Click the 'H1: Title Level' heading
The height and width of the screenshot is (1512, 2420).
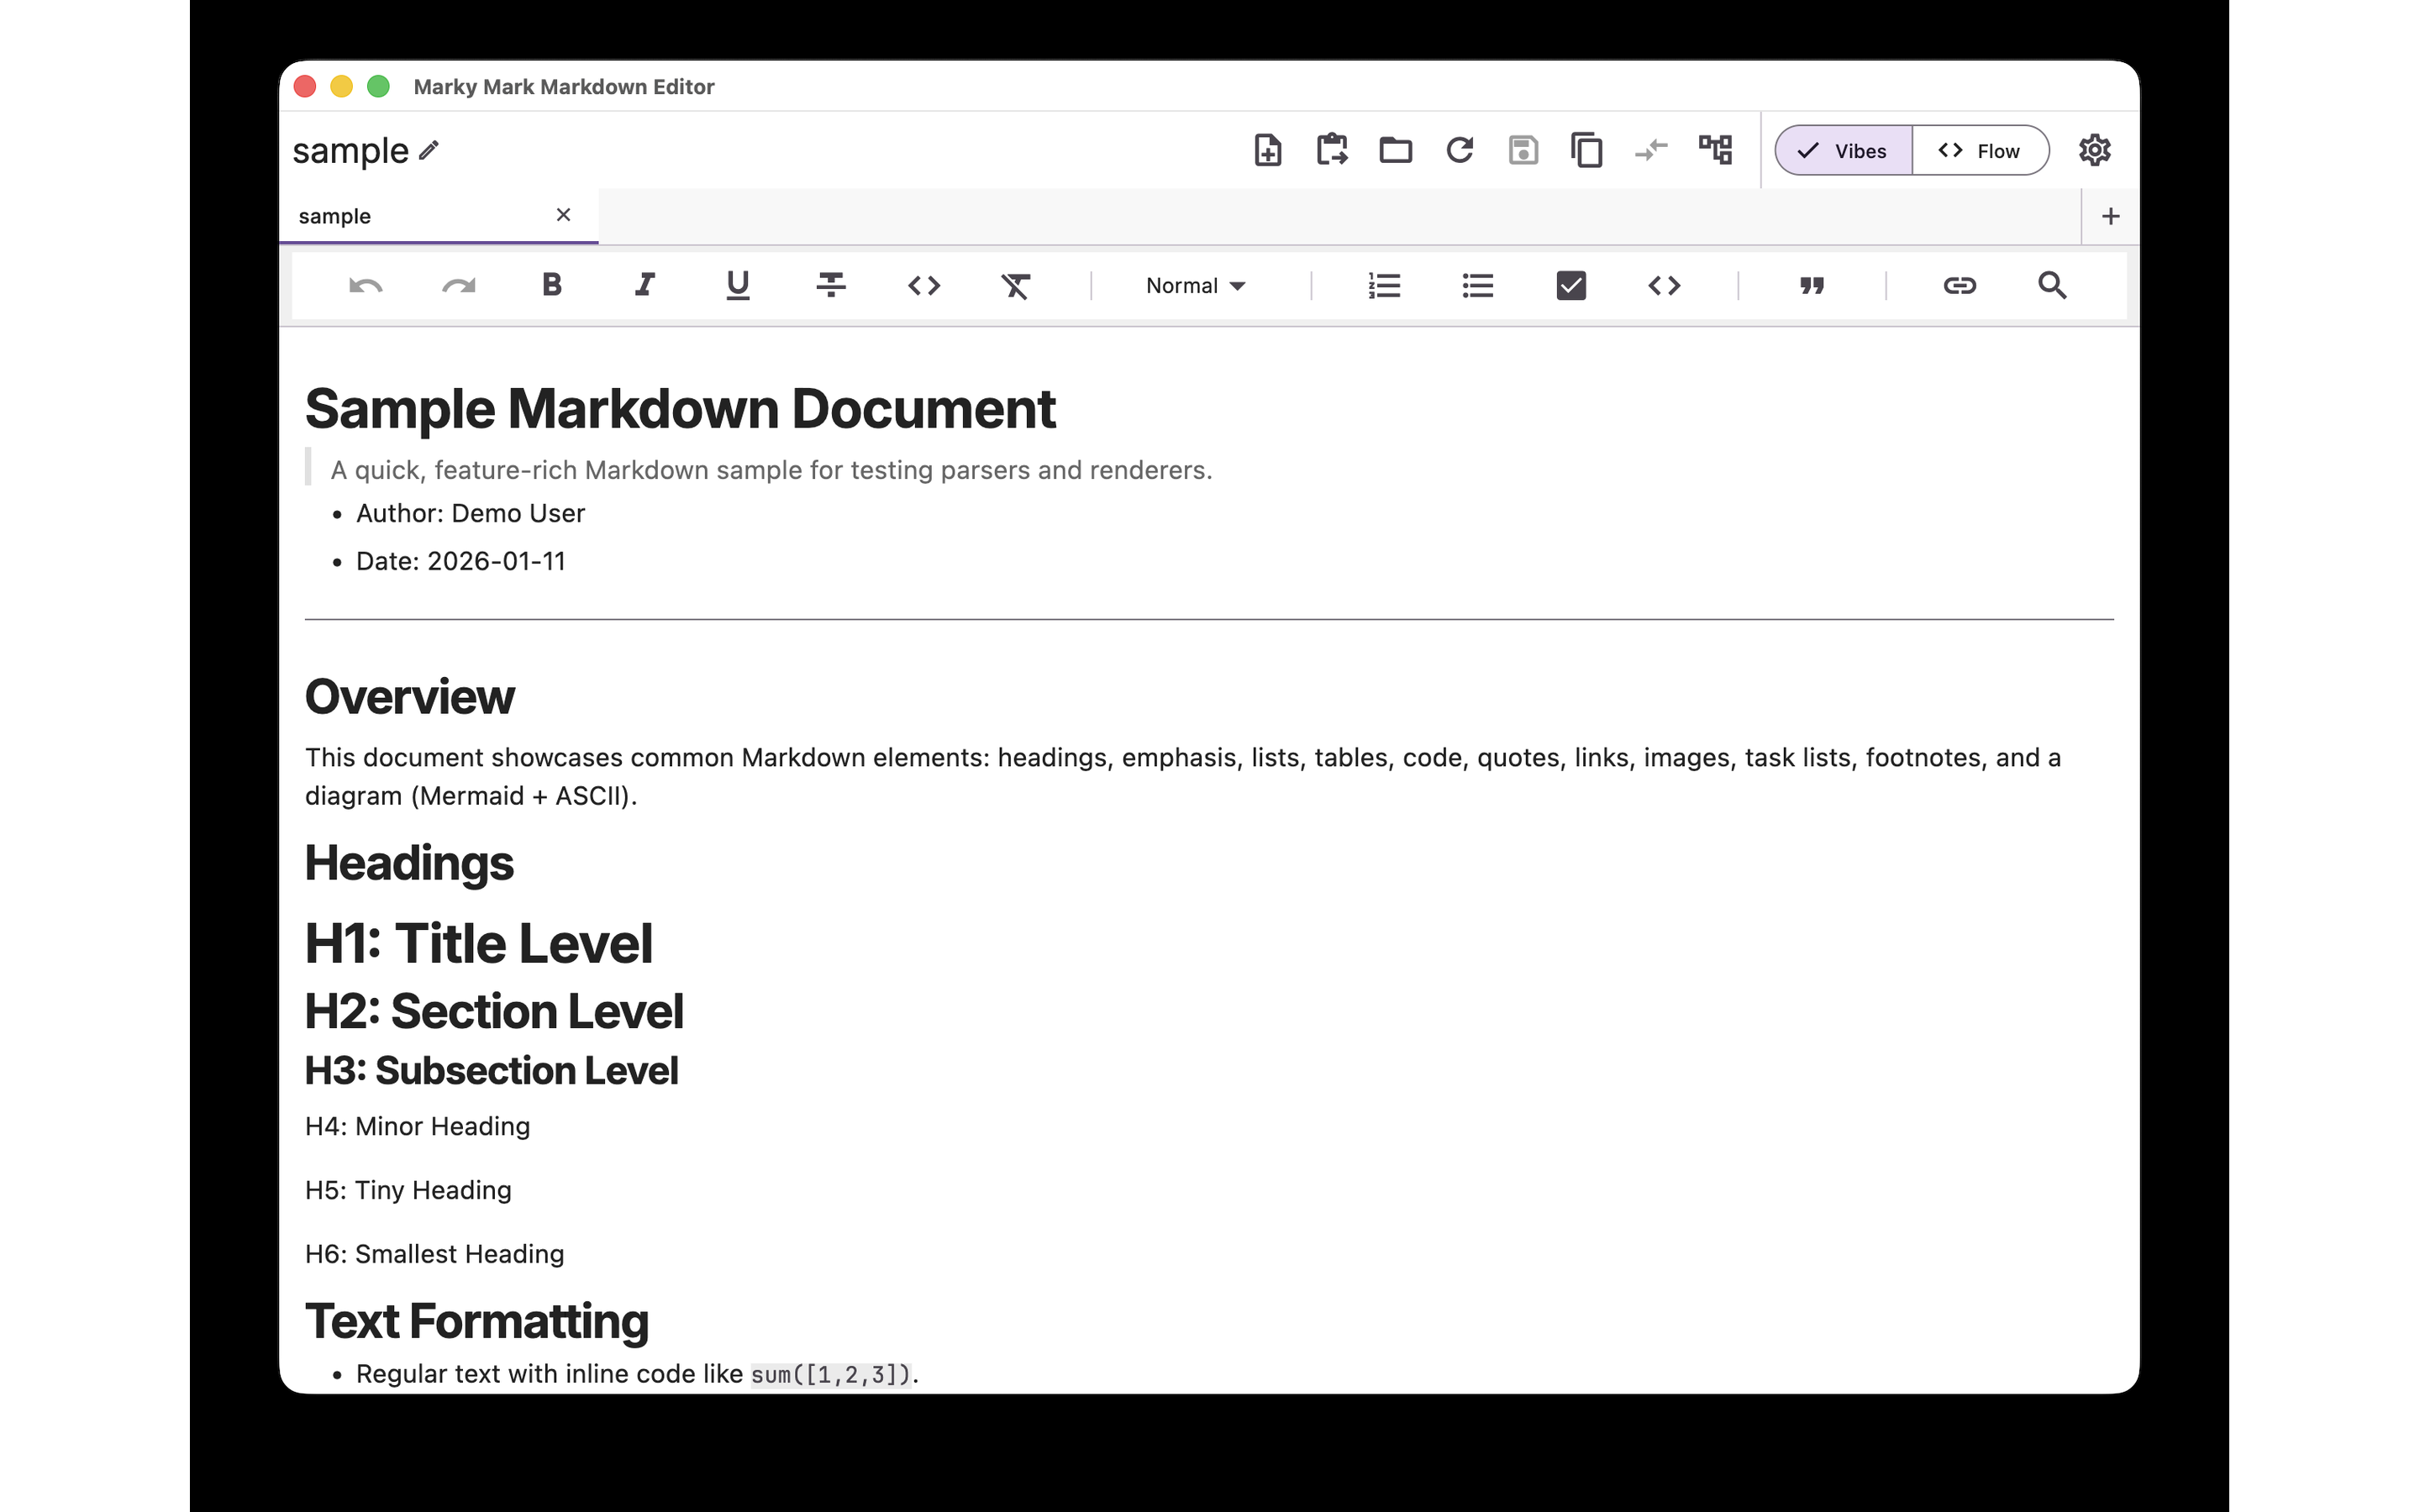pos(478,943)
